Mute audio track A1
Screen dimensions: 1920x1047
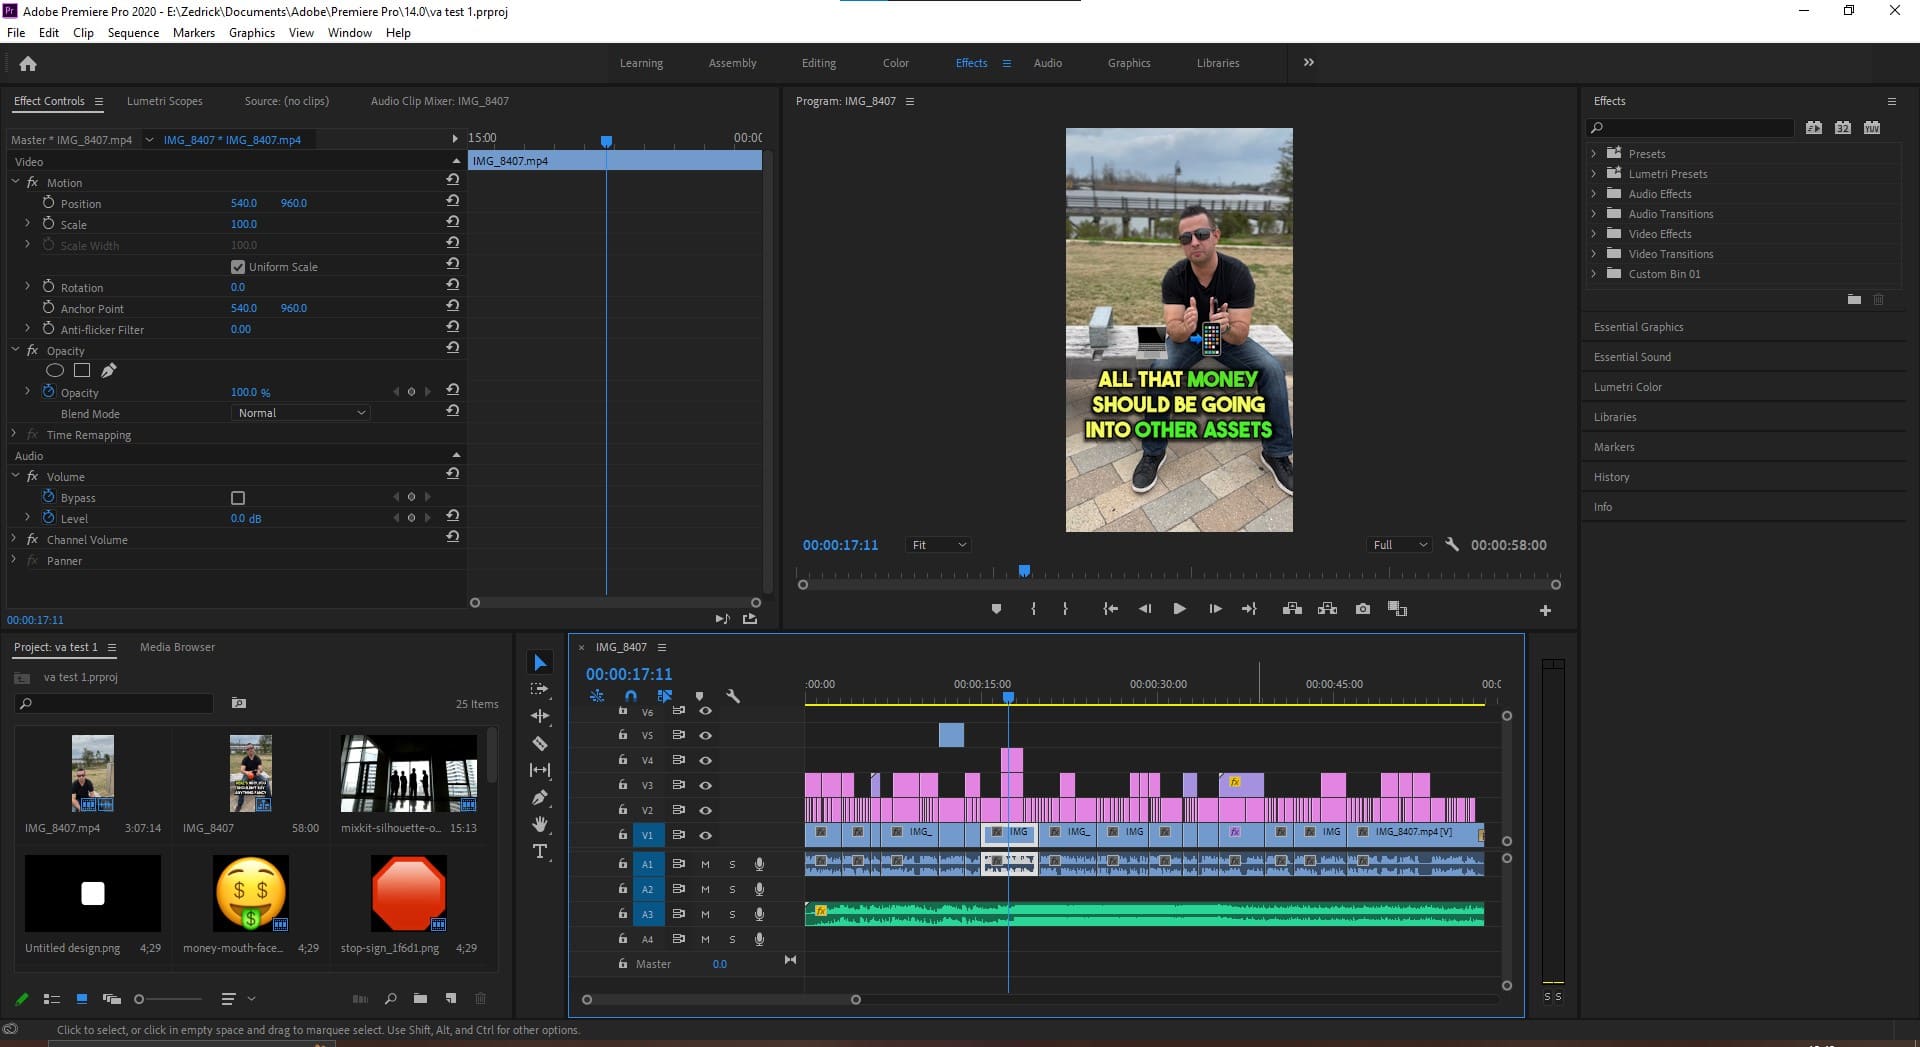tap(705, 864)
